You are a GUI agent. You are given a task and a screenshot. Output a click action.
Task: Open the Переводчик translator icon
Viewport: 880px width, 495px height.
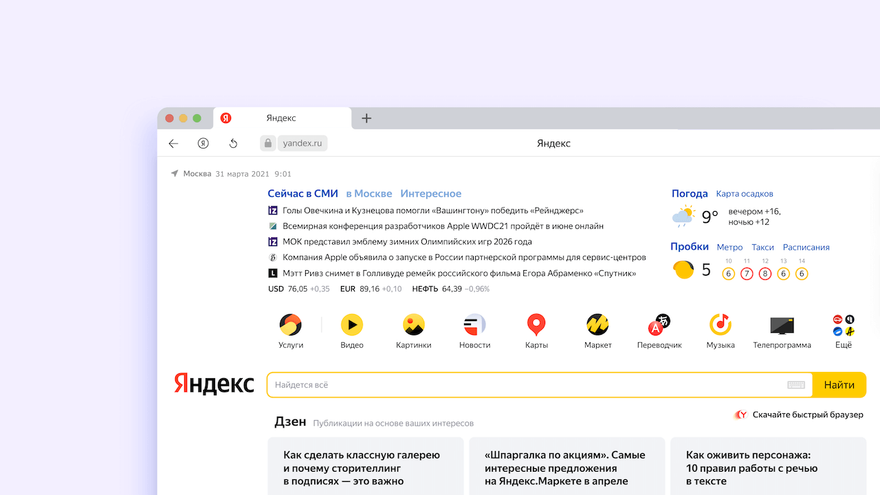[x=659, y=324]
